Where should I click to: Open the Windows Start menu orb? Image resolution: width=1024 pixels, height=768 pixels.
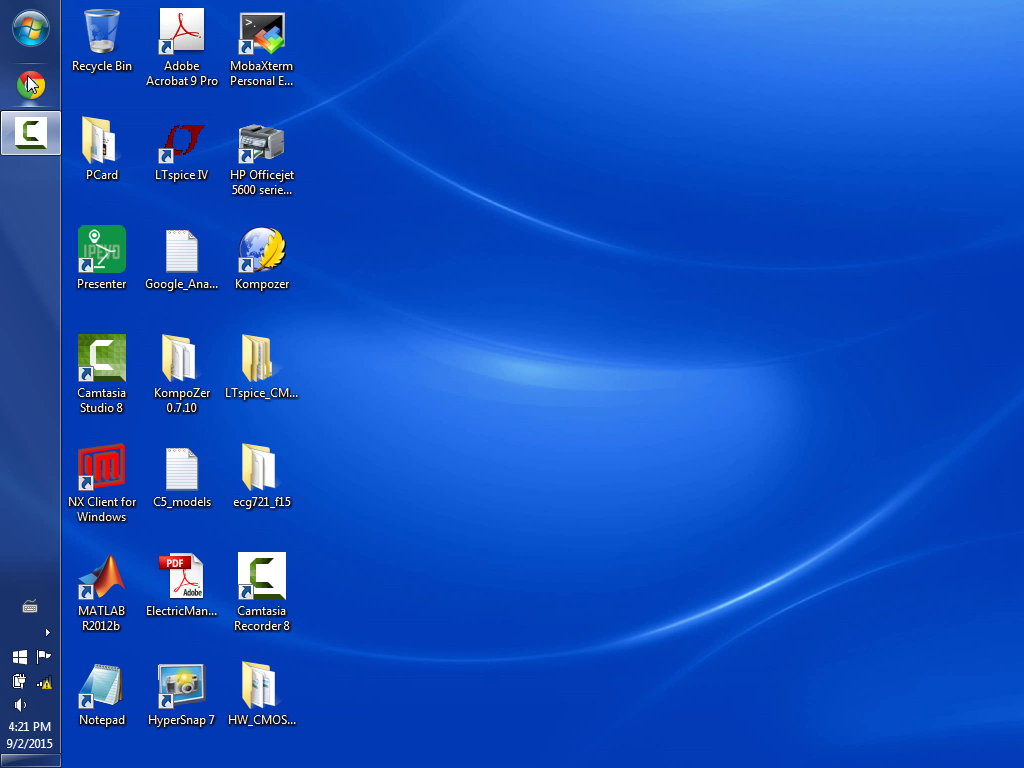[x=30, y=28]
